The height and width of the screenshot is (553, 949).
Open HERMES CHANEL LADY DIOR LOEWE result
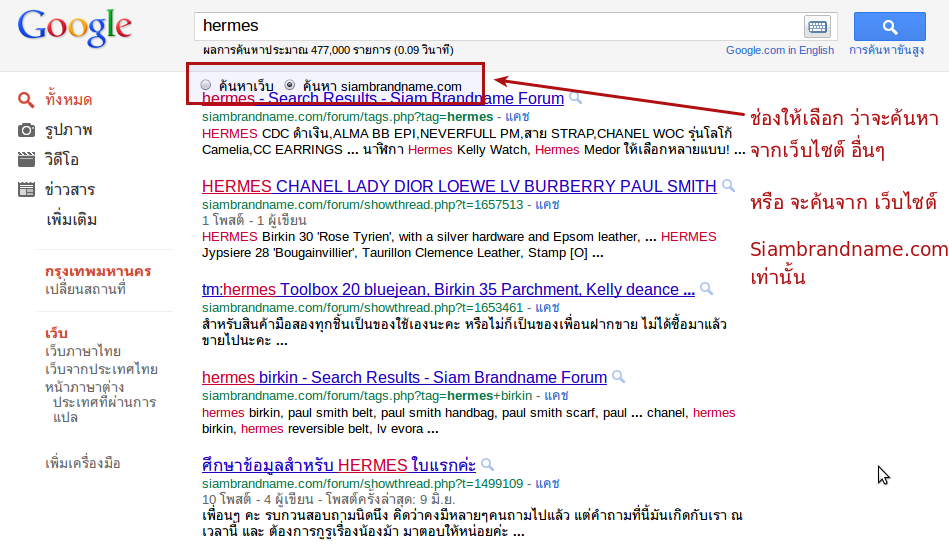click(459, 186)
